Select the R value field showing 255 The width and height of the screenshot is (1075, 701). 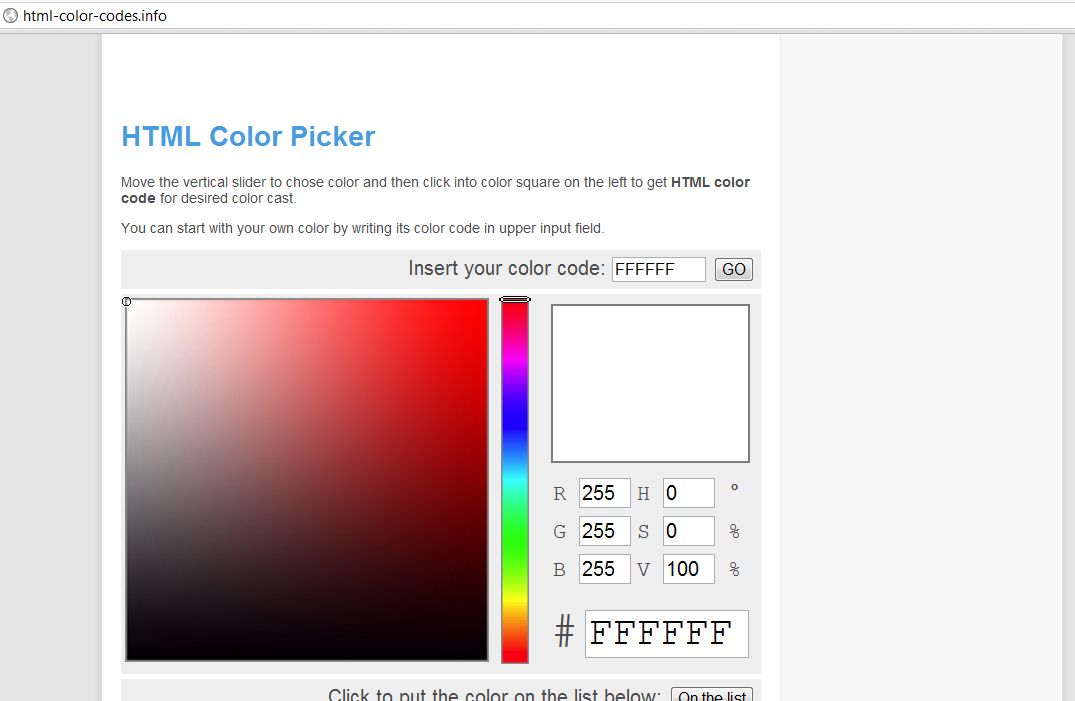tap(604, 493)
